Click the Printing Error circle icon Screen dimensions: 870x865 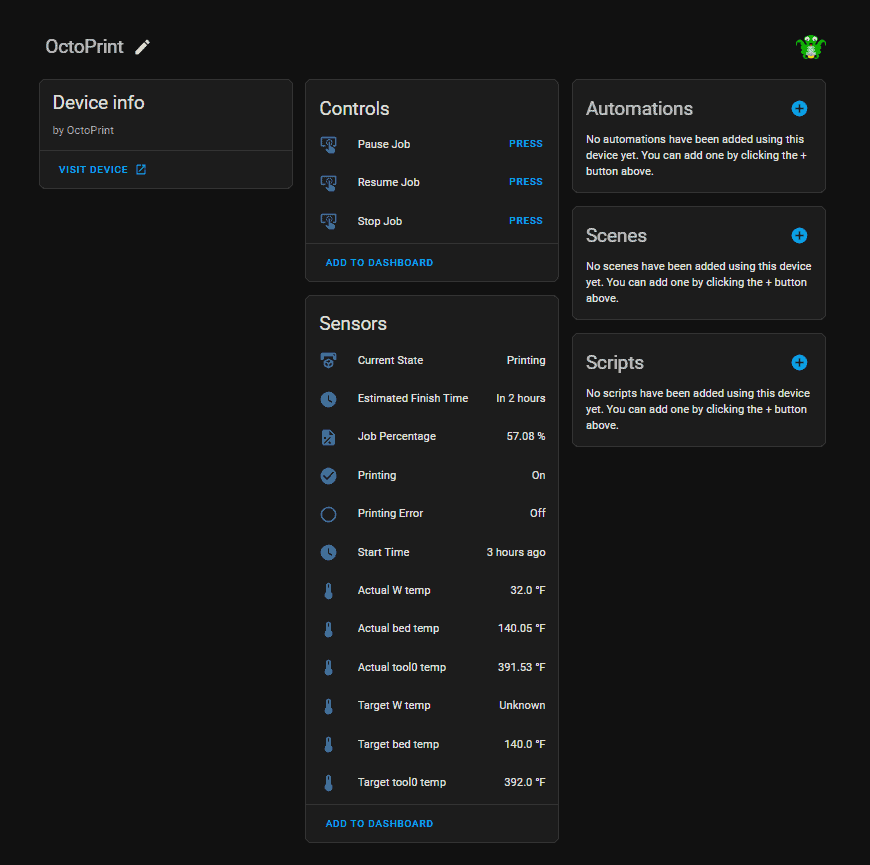tap(328, 514)
